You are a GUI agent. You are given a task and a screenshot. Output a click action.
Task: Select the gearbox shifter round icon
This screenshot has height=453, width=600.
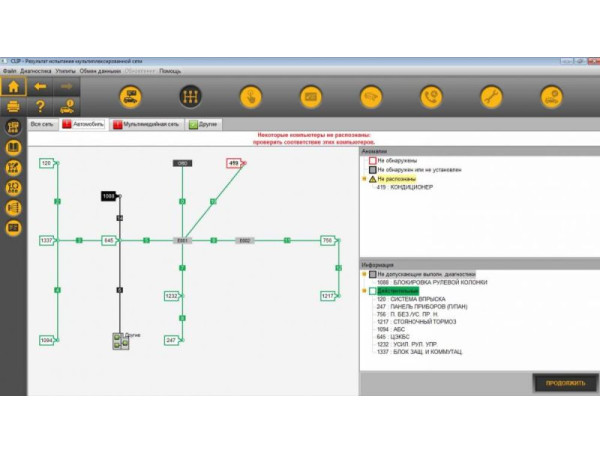[190, 97]
